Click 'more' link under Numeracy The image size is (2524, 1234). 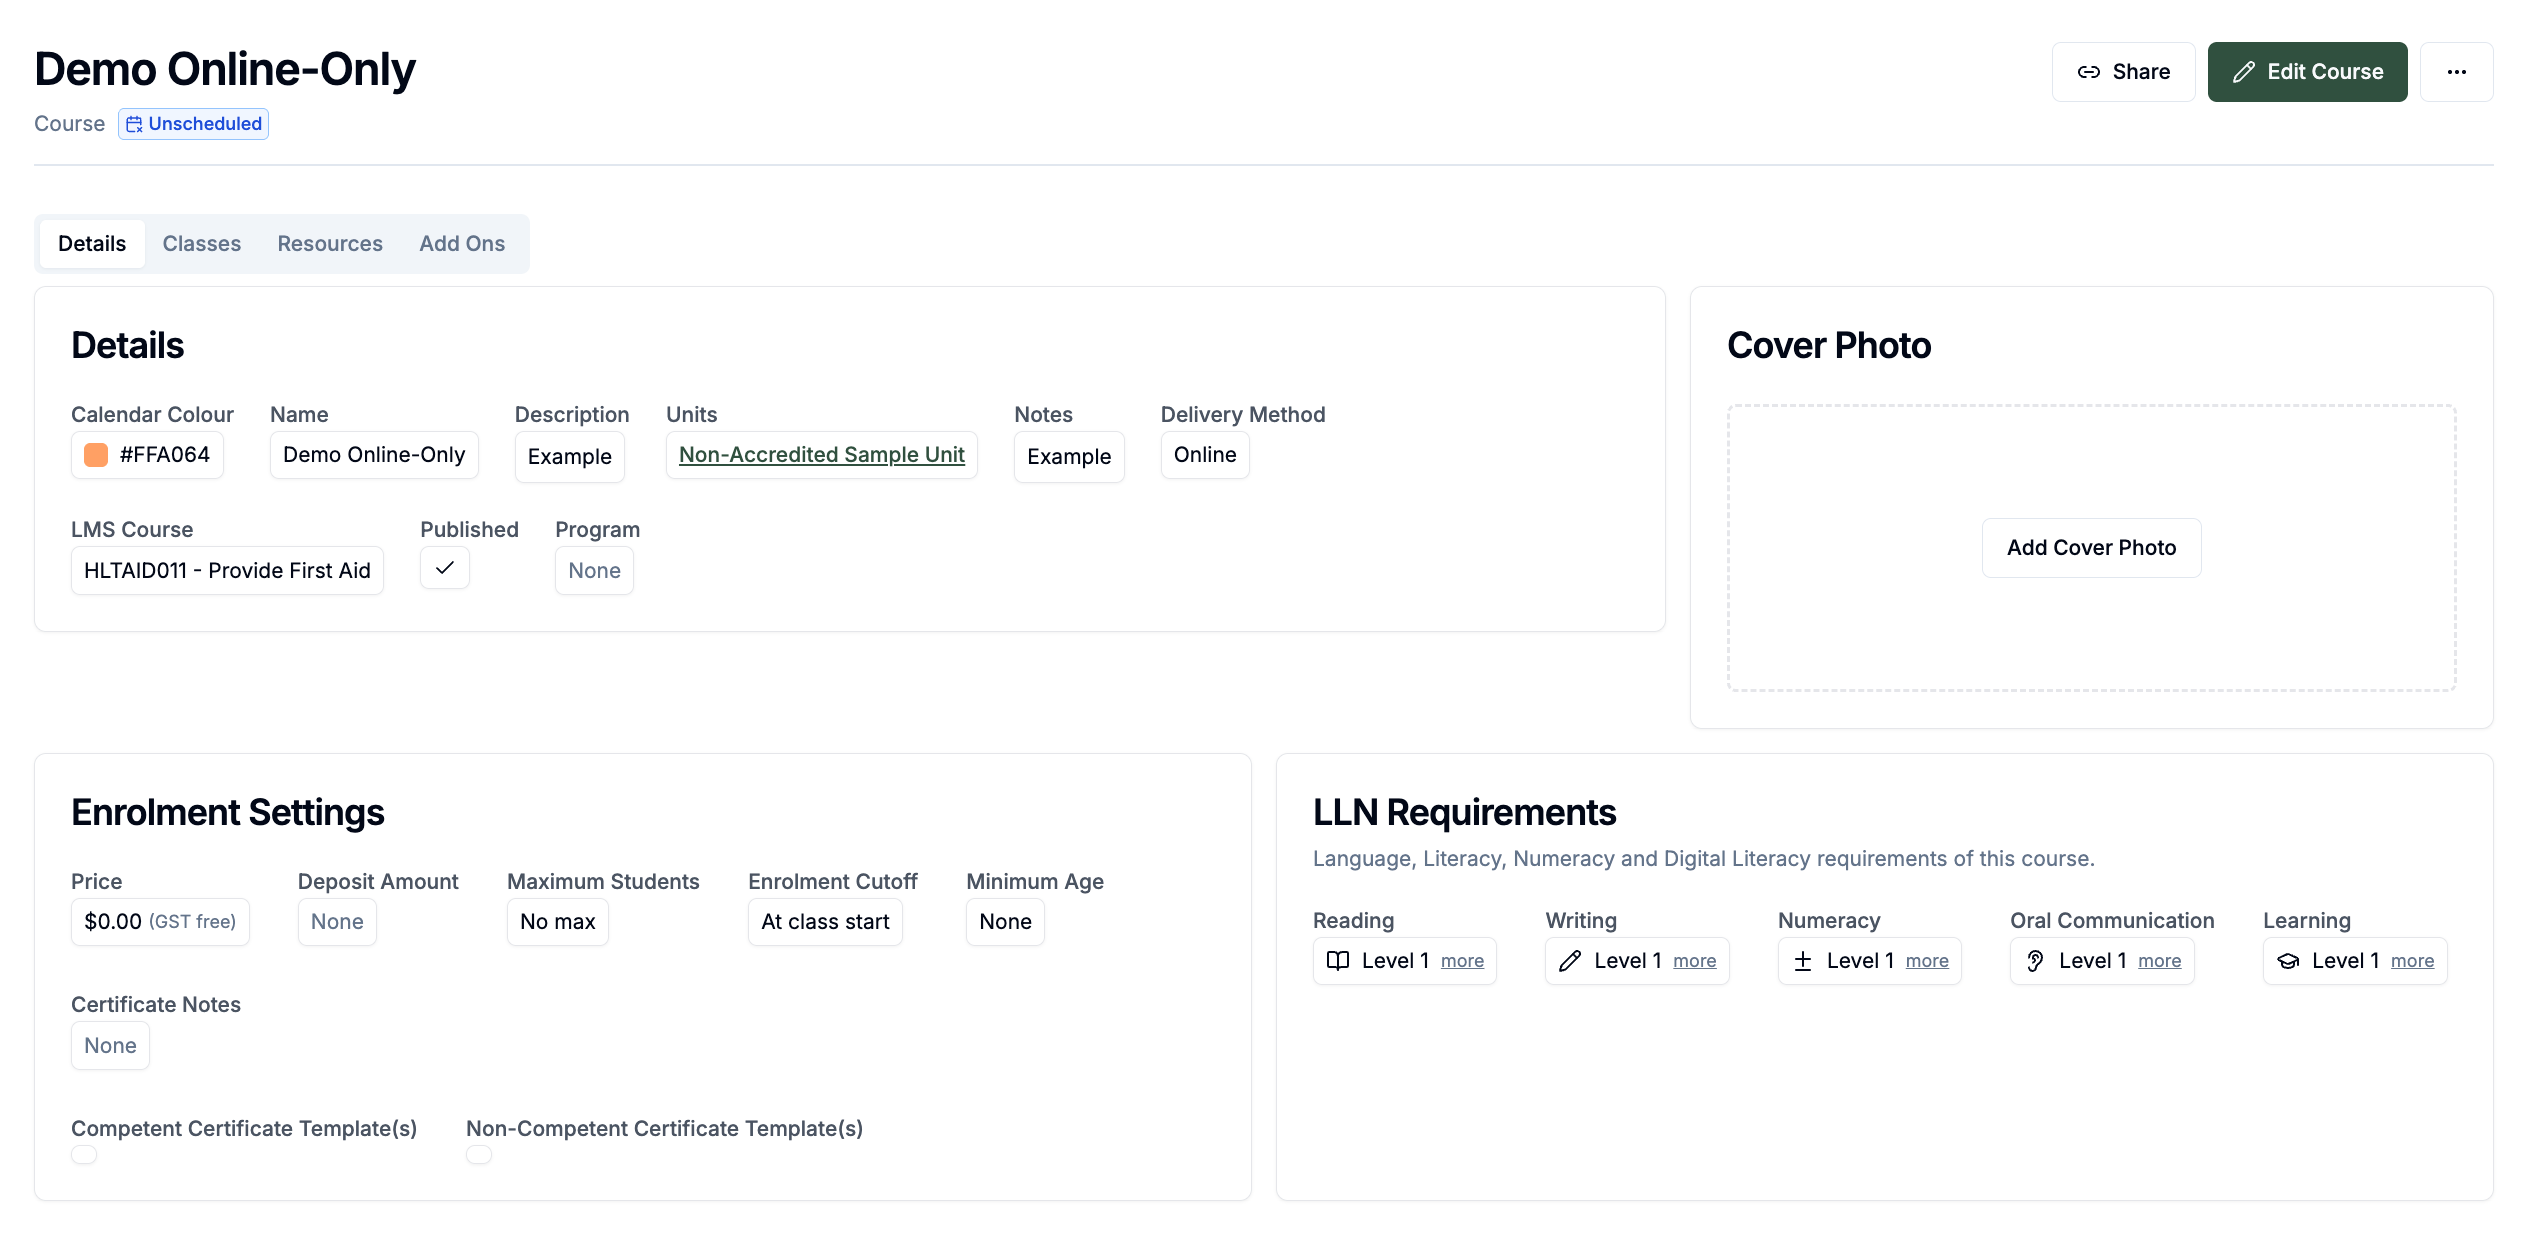point(1927,961)
